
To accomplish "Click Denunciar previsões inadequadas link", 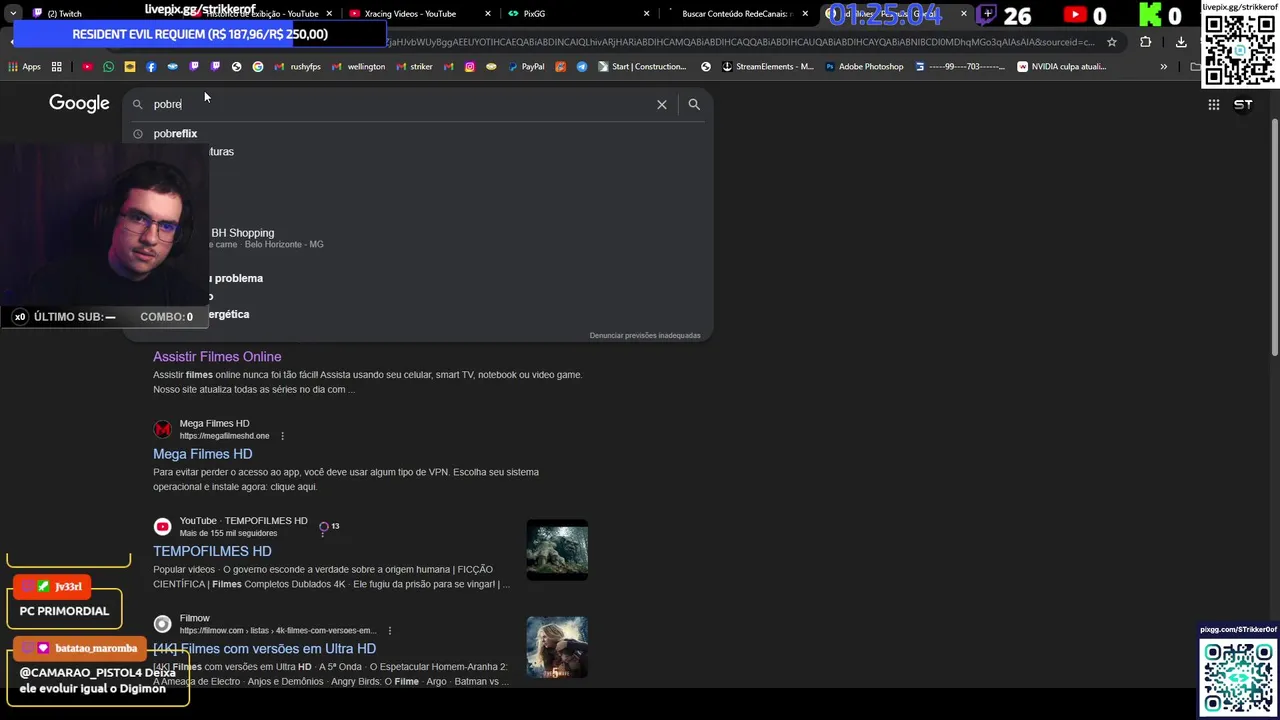I will 645,335.
